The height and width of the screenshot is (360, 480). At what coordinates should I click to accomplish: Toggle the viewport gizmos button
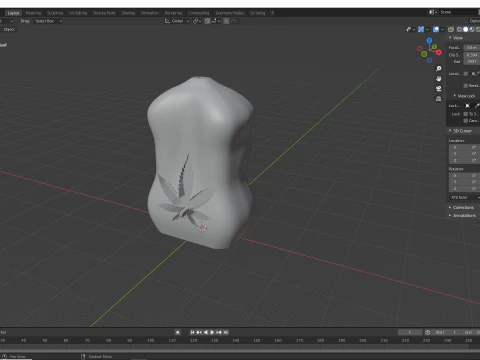(421, 29)
